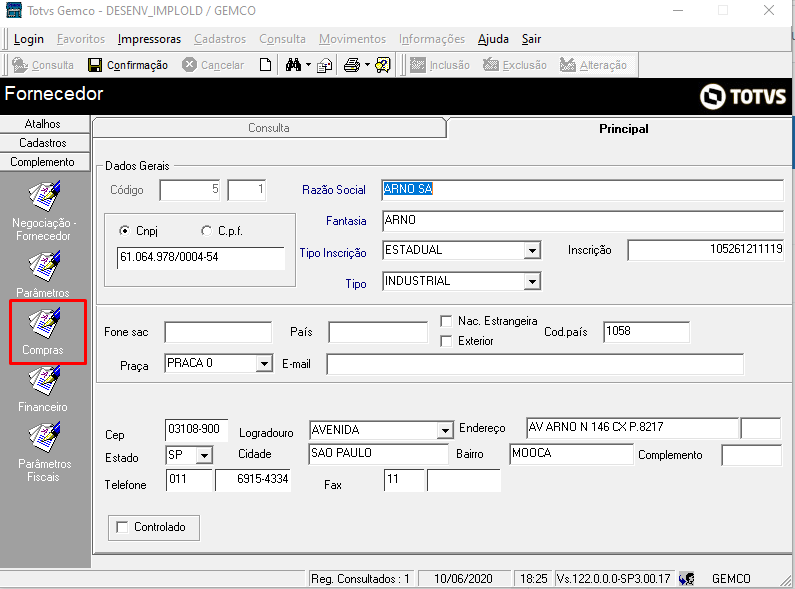Image resolution: width=795 pixels, height=589 pixels.
Task: Toggle the Nac. Estrangeira checkbox
Action: 446,321
